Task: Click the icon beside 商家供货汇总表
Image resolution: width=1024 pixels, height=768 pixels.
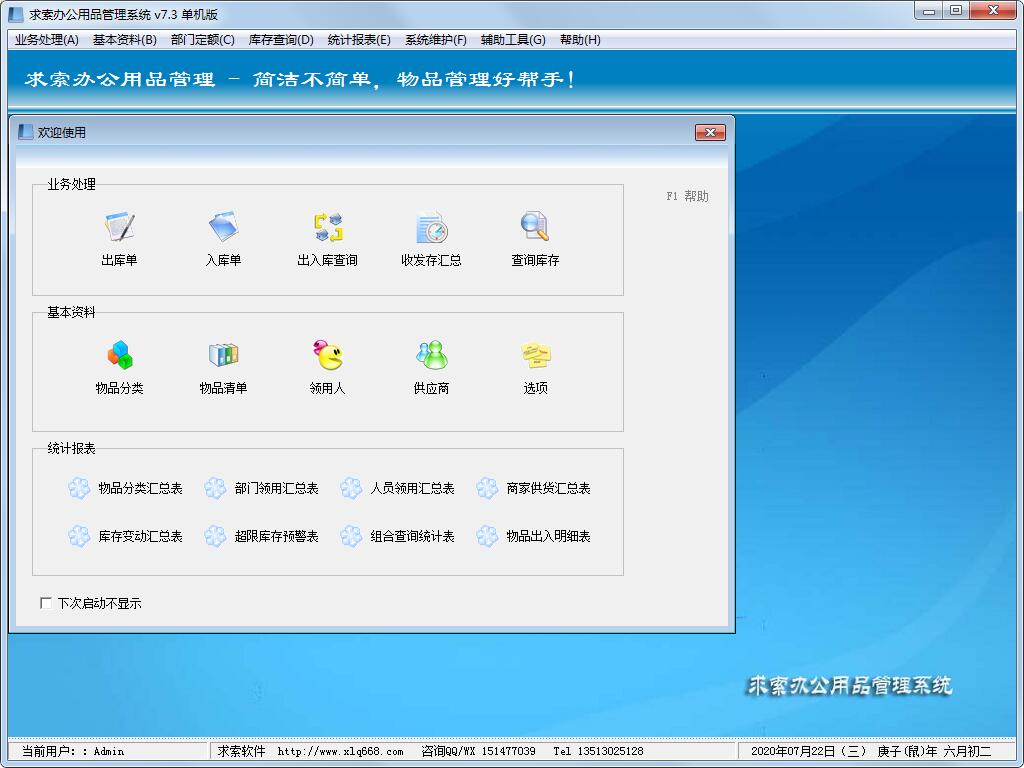Action: click(487, 488)
